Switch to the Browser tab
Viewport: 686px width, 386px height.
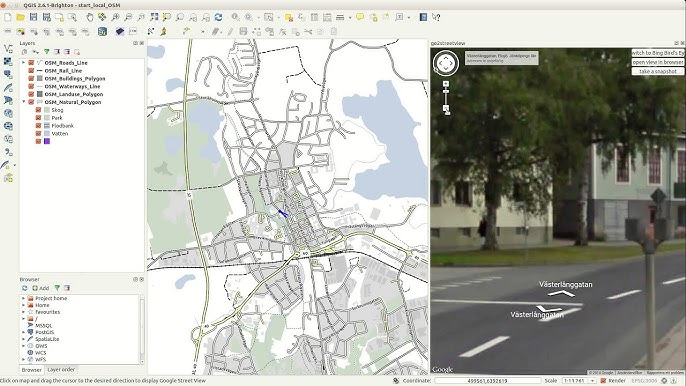coord(32,370)
